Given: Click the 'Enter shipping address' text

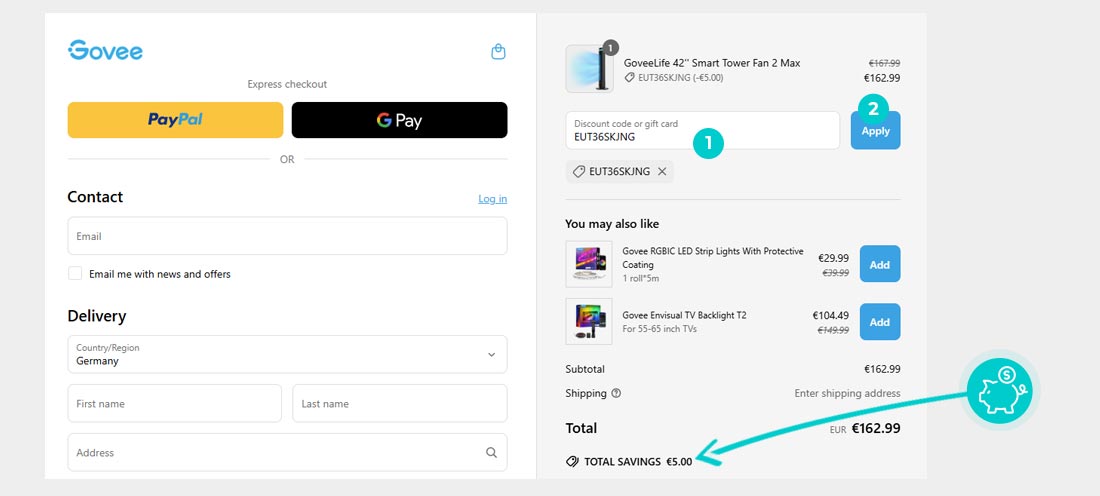Looking at the screenshot, I should coord(847,393).
